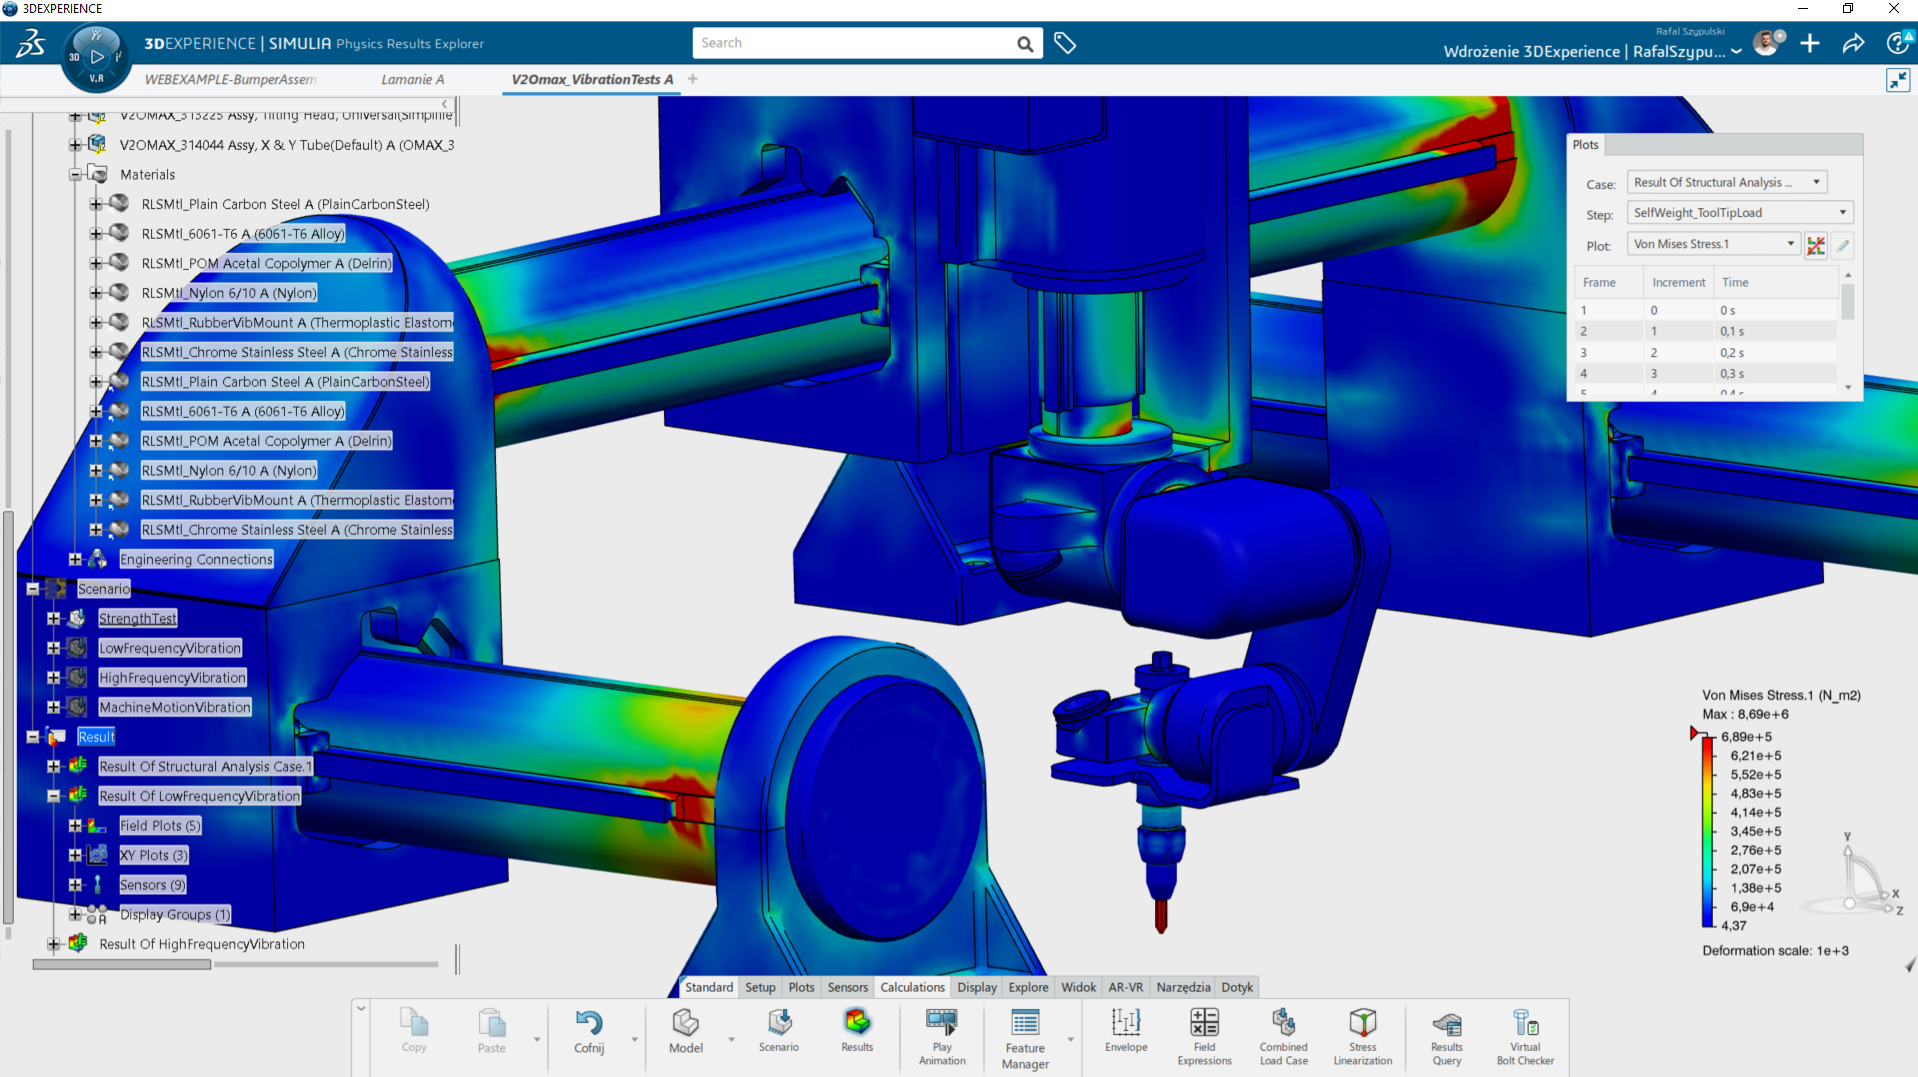Collapse the Materials tree node
1918x1077 pixels.
click(x=75, y=175)
